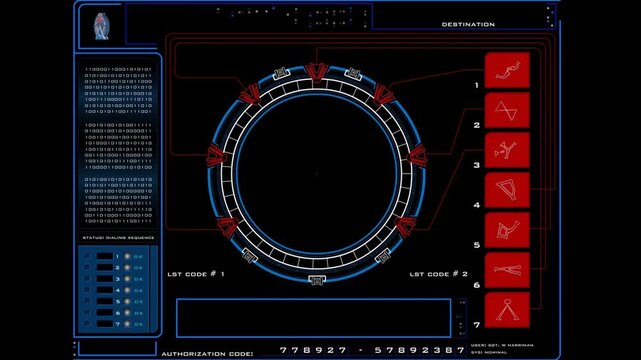
Task: Click the large empty message box below the gate
Action: point(314,318)
